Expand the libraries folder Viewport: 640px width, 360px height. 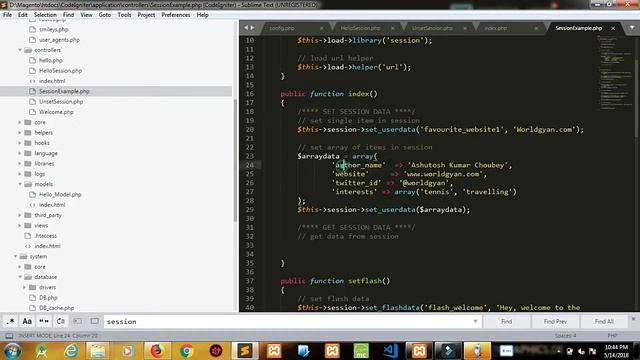tap(20, 164)
